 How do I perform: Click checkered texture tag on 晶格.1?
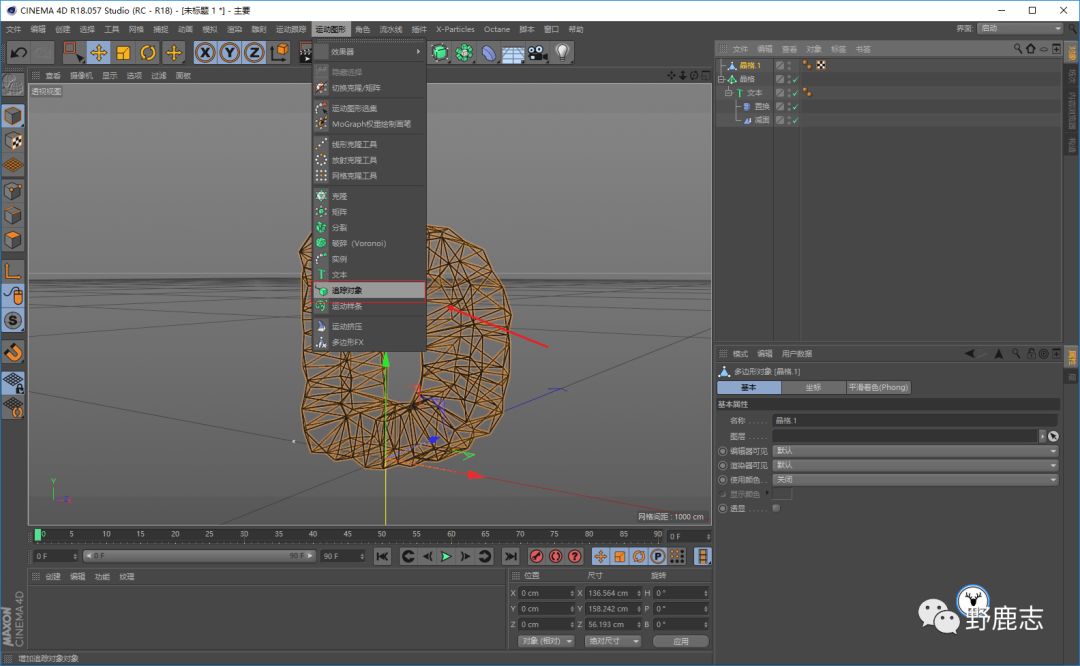tap(821, 65)
